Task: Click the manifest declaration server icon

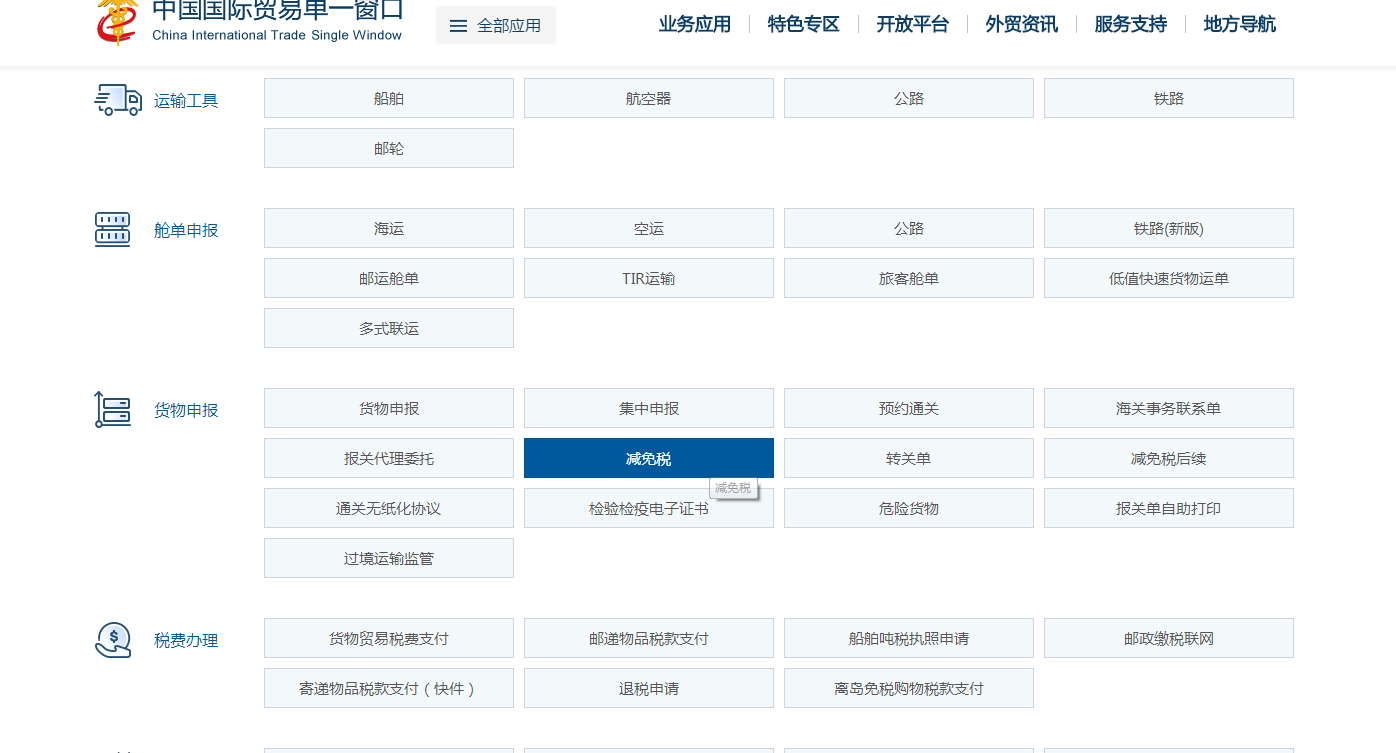Action: pyautogui.click(x=112, y=229)
